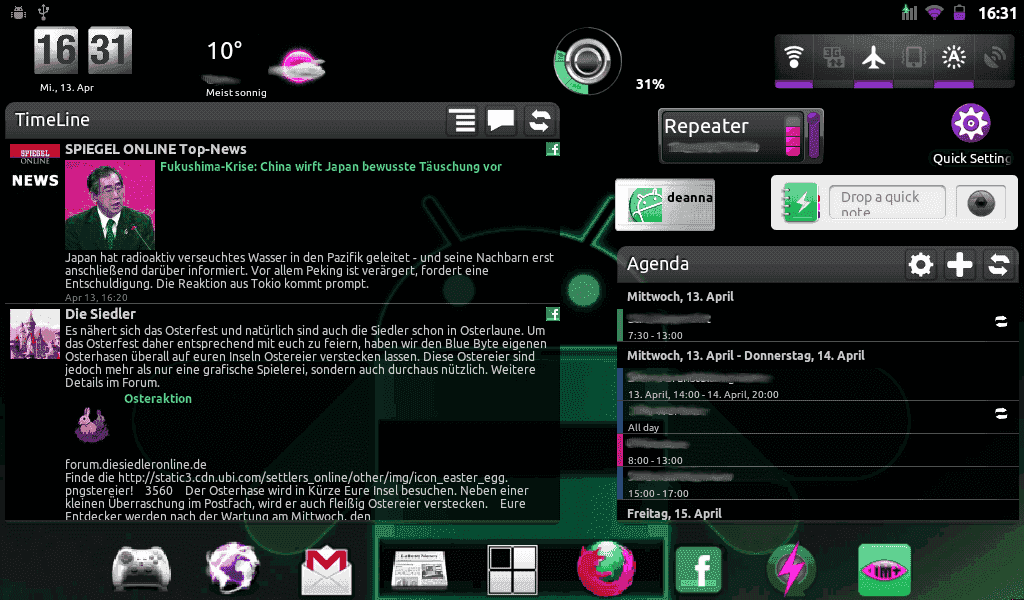Screen dimensions: 1024x600
Task: Open the quick note notebook icon
Action: click(x=800, y=202)
